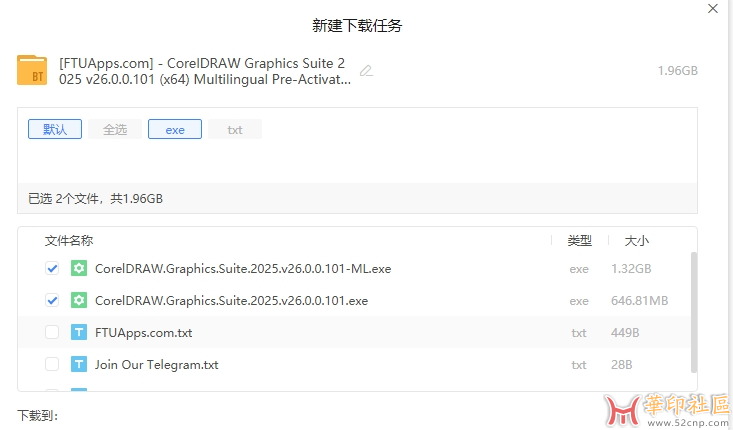Click the text icon of Join Our Telegram.txt

pyautogui.click(x=79, y=364)
